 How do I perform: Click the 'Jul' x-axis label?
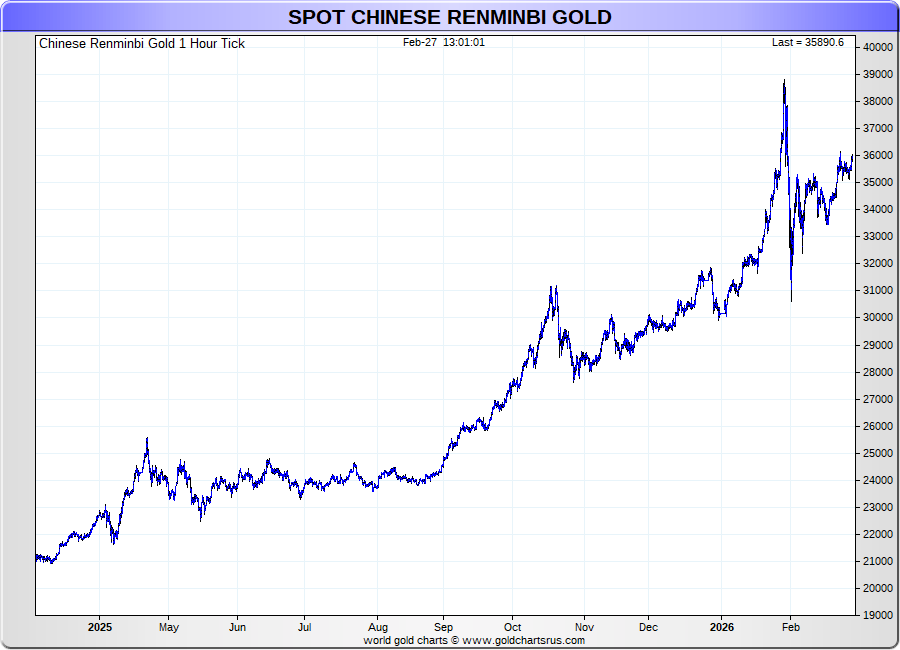click(x=305, y=627)
